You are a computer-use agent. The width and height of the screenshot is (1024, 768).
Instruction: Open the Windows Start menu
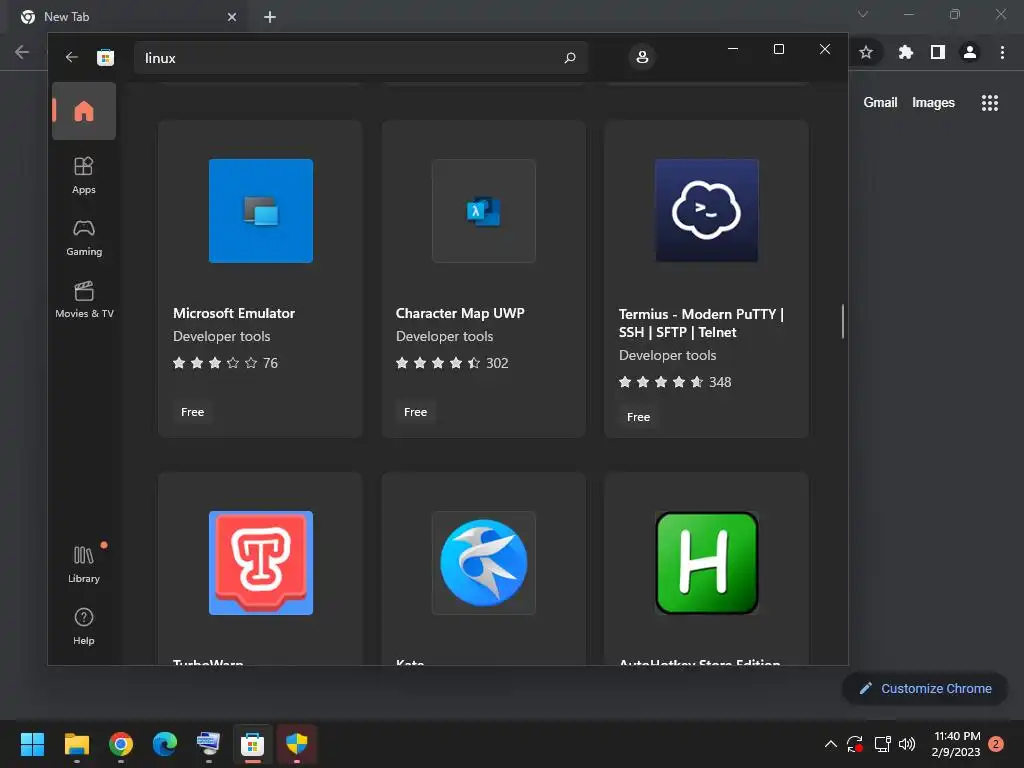pos(32,744)
